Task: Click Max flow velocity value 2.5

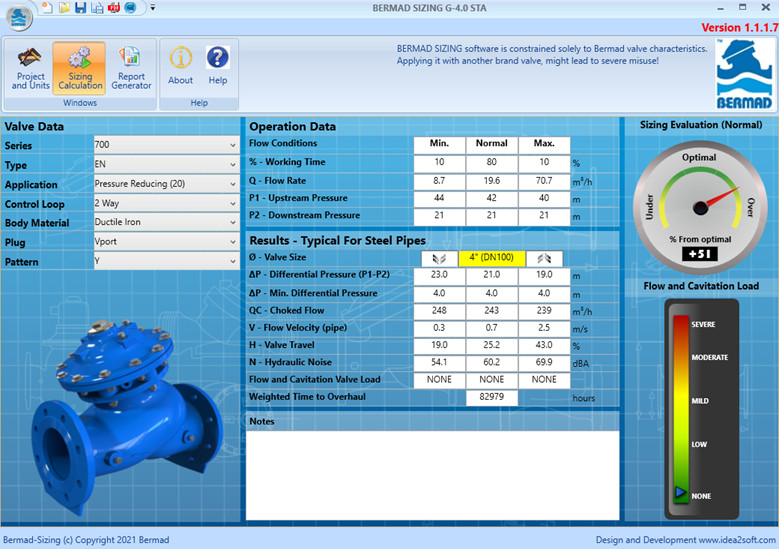Action: click(544, 328)
